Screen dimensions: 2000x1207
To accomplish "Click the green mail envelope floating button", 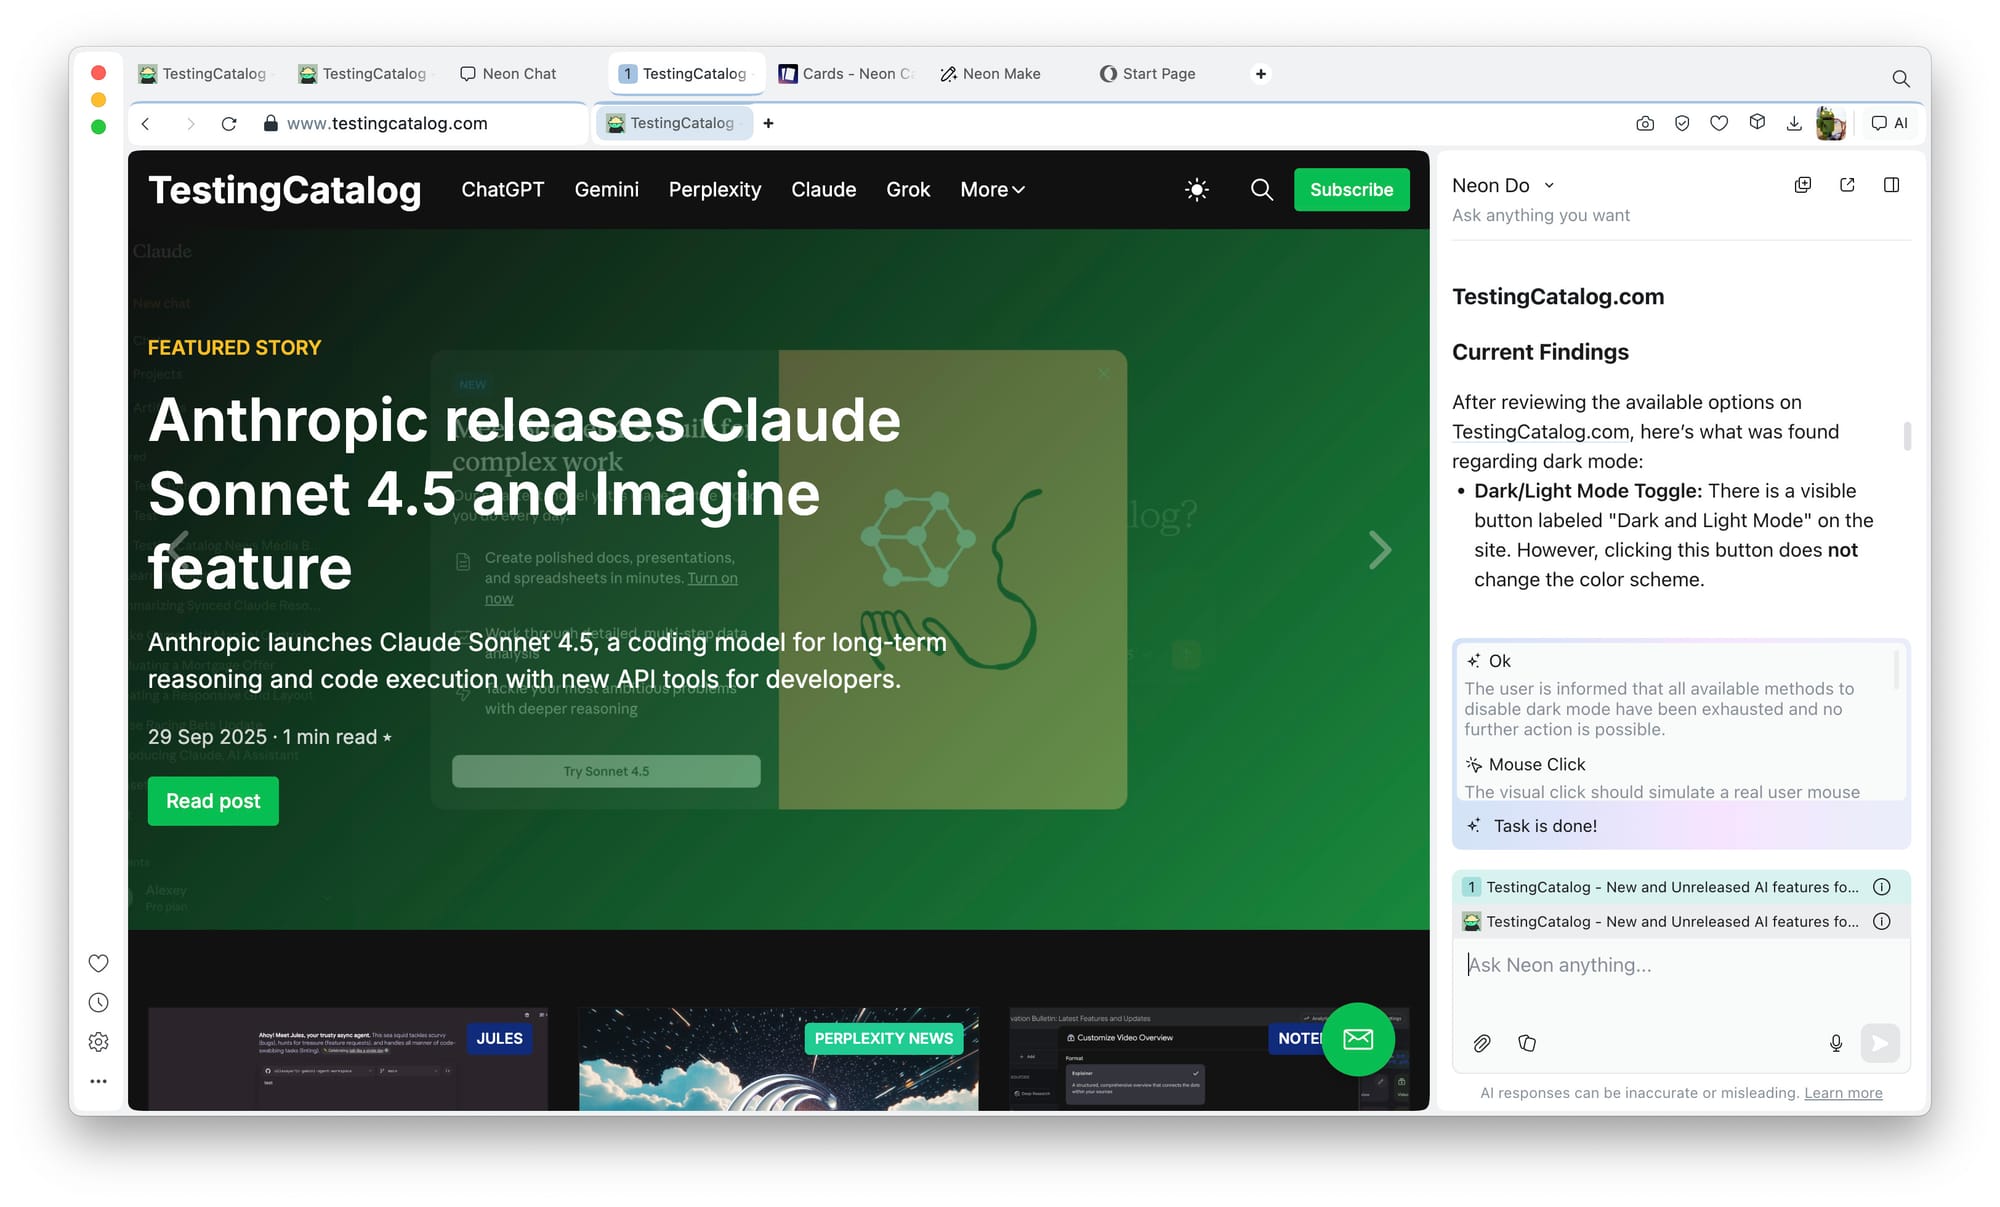I will pyautogui.click(x=1358, y=1039).
